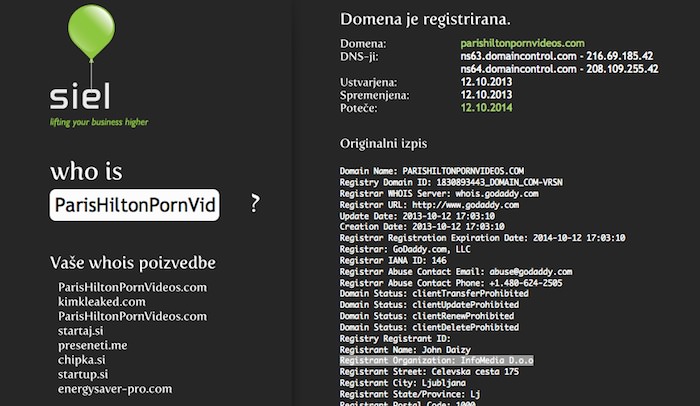Click the question mark search button

click(254, 204)
